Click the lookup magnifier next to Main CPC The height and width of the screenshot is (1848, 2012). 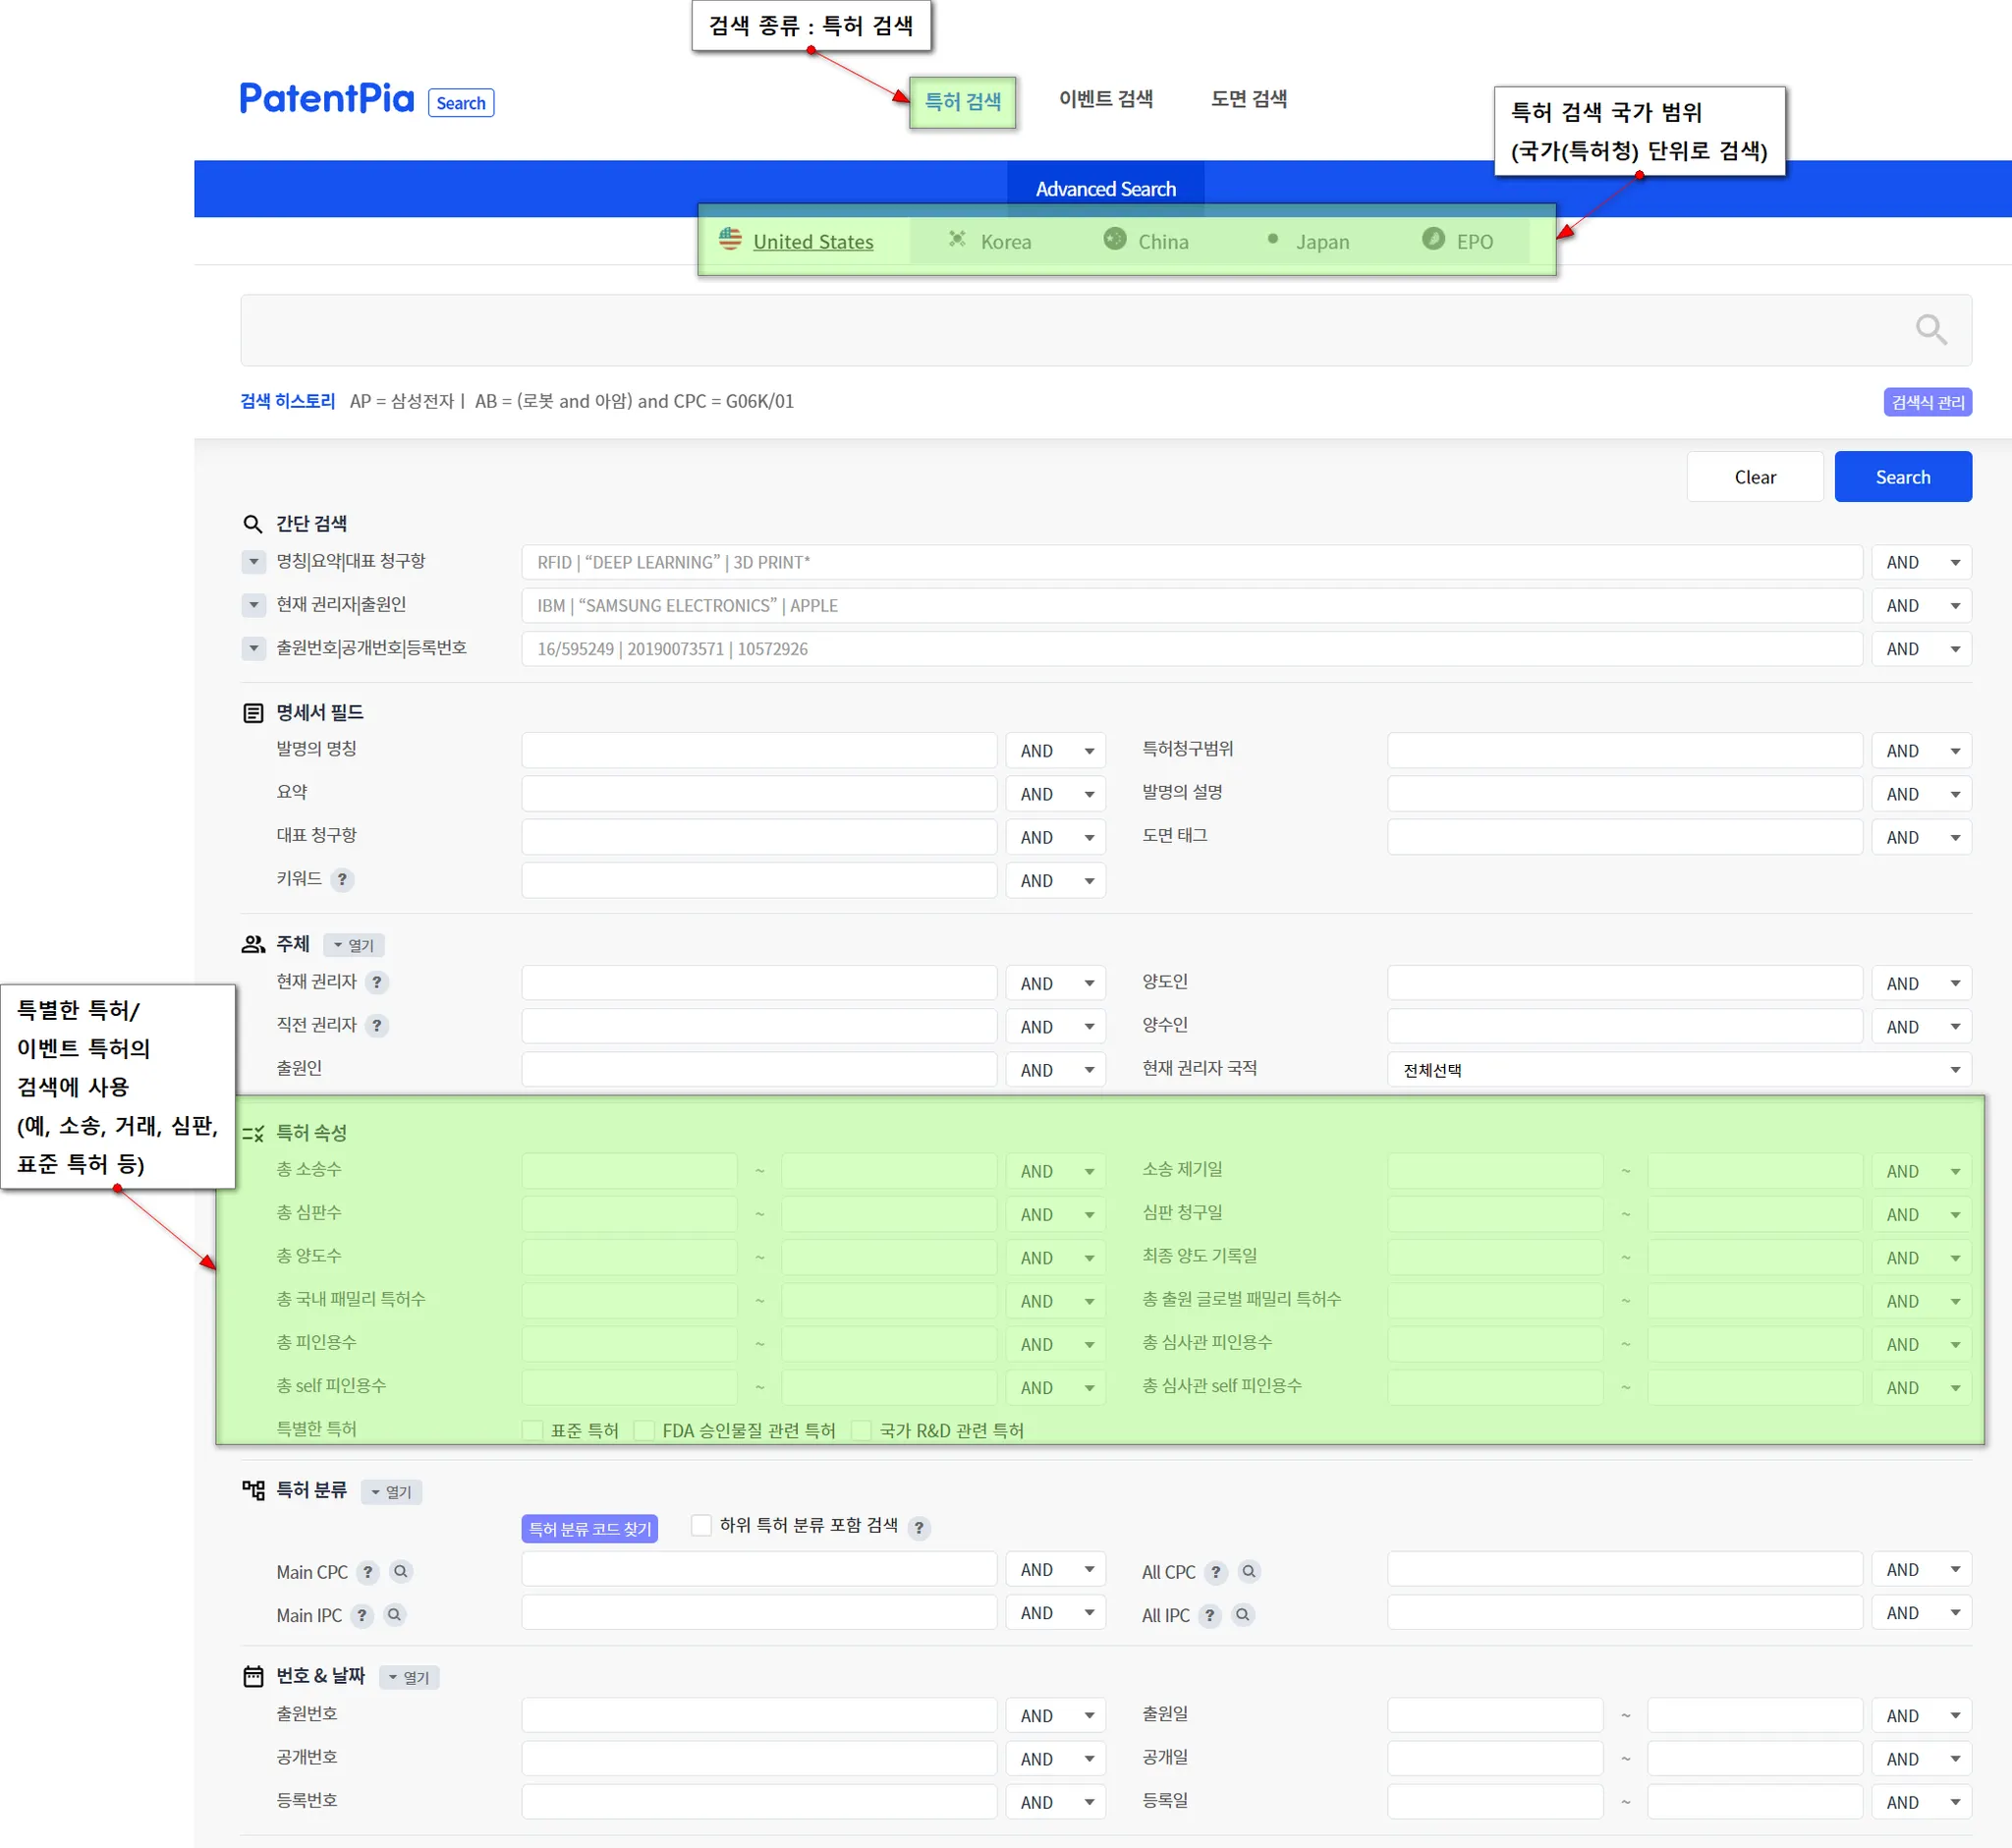tap(401, 1572)
